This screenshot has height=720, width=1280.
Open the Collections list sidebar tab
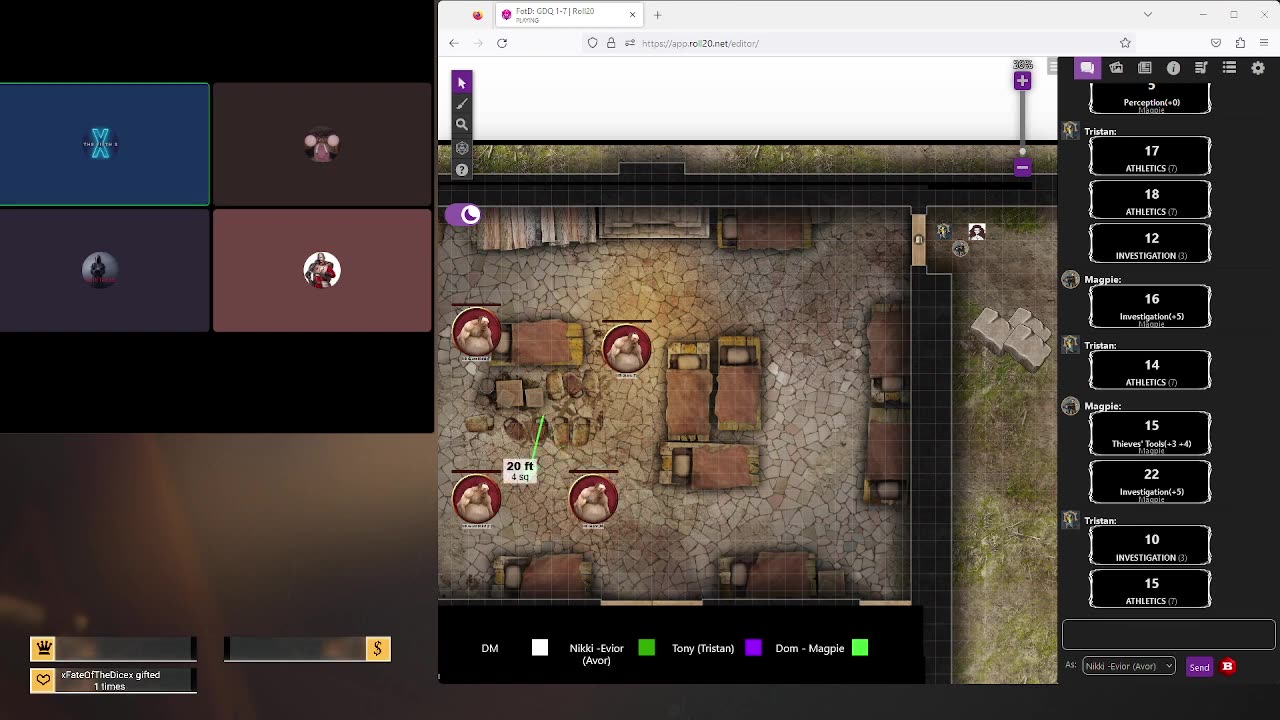coord(1229,68)
